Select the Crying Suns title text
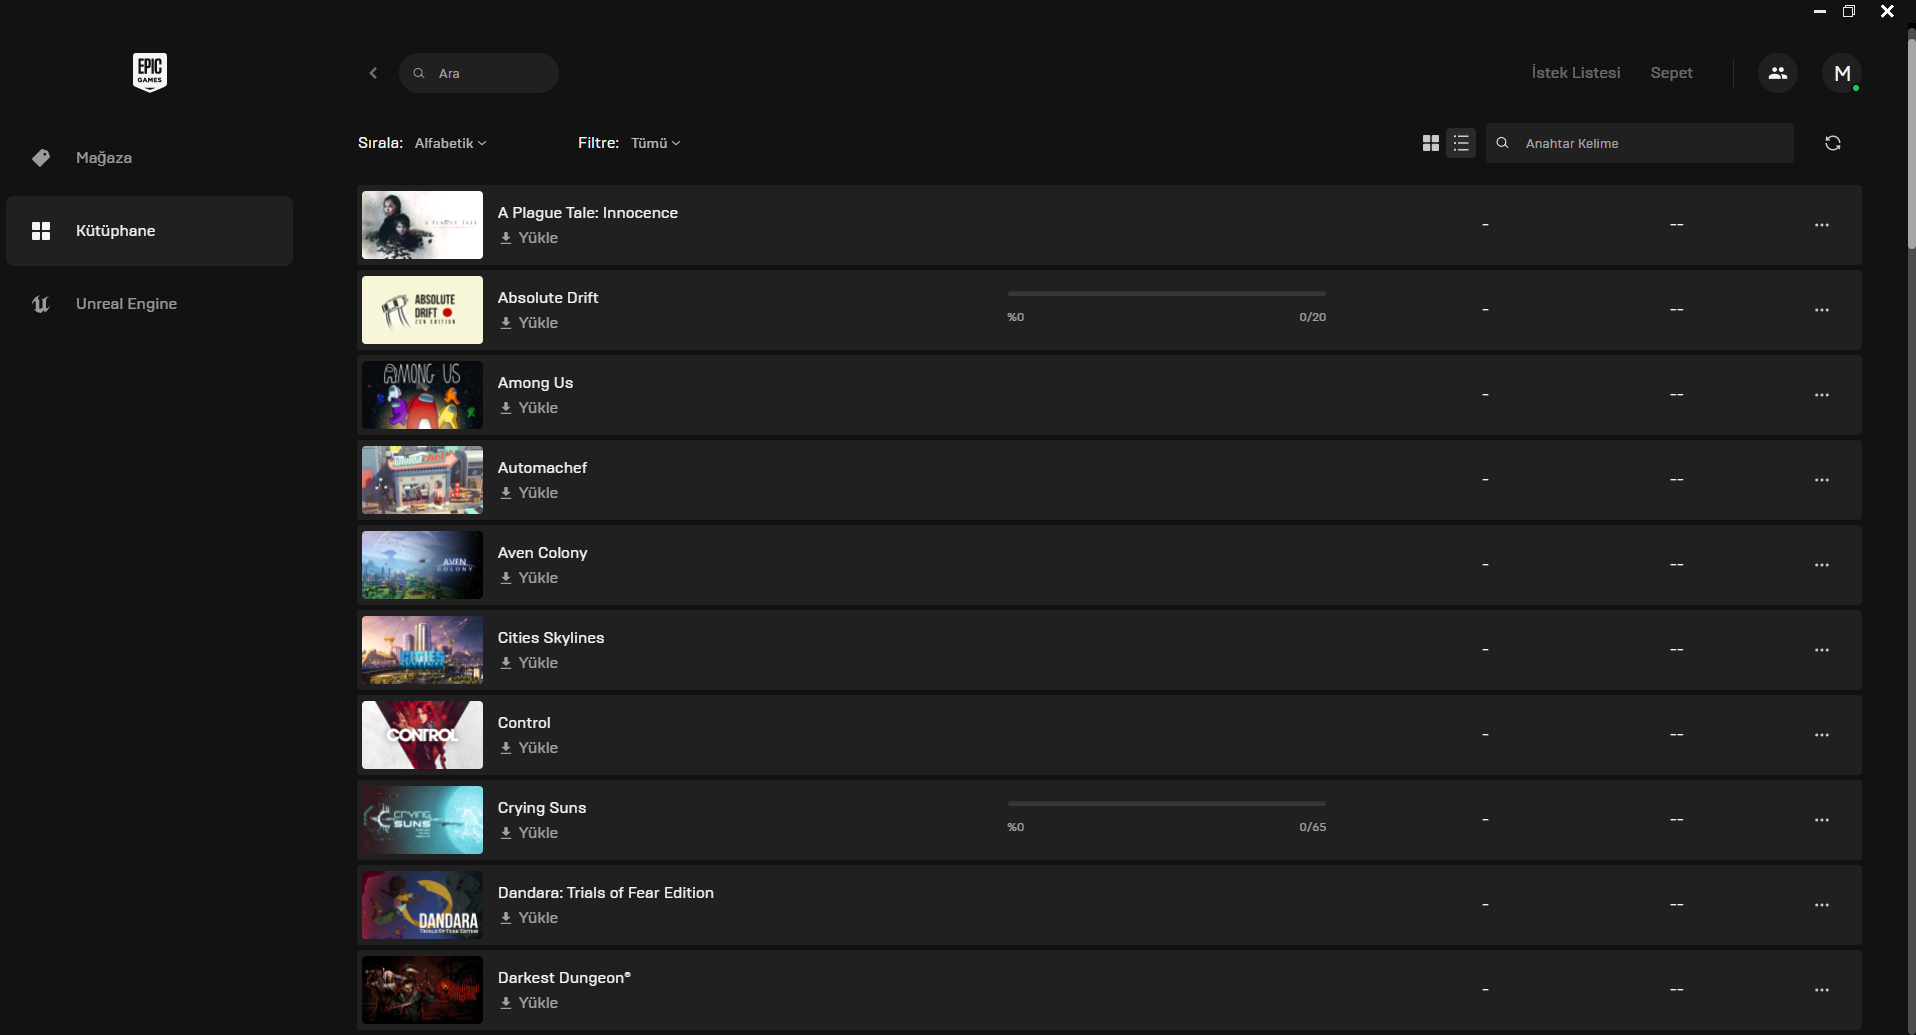The height and width of the screenshot is (1035, 1916). (542, 808)
